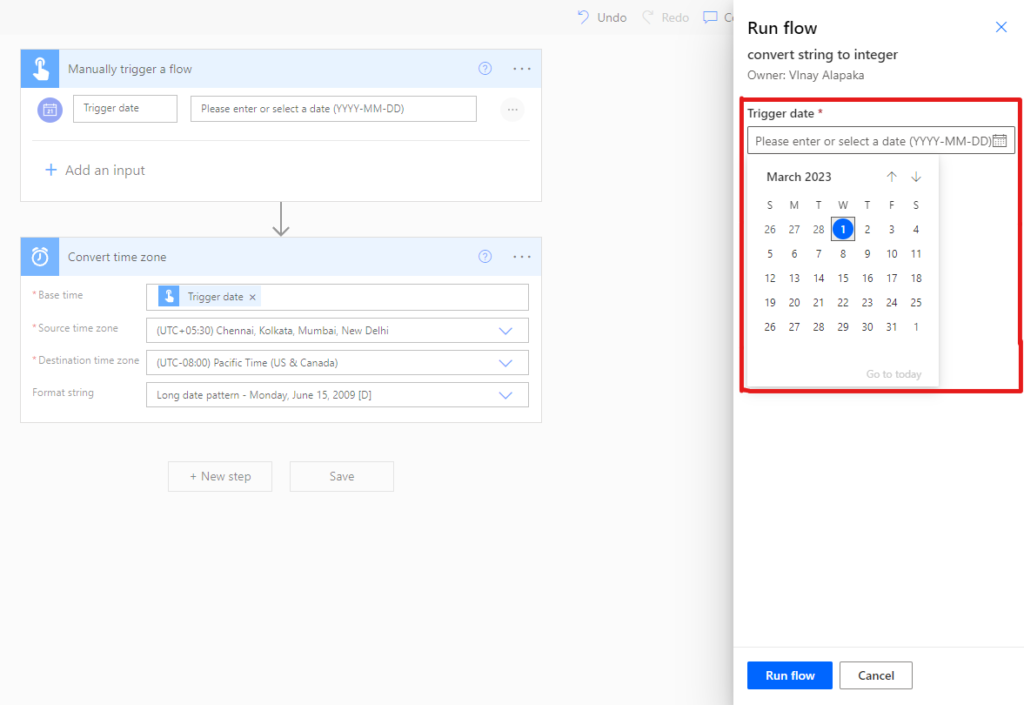Select March 15 in the calendar
This screenshot has width=1024, height=705.
point(842,278)
